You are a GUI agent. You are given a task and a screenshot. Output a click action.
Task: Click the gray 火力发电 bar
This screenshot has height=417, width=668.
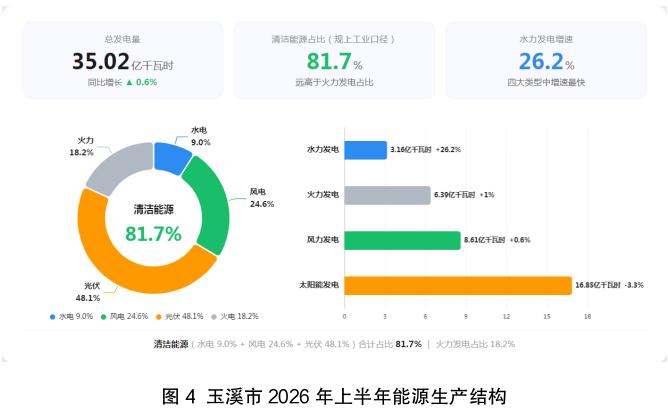(387, 195)
